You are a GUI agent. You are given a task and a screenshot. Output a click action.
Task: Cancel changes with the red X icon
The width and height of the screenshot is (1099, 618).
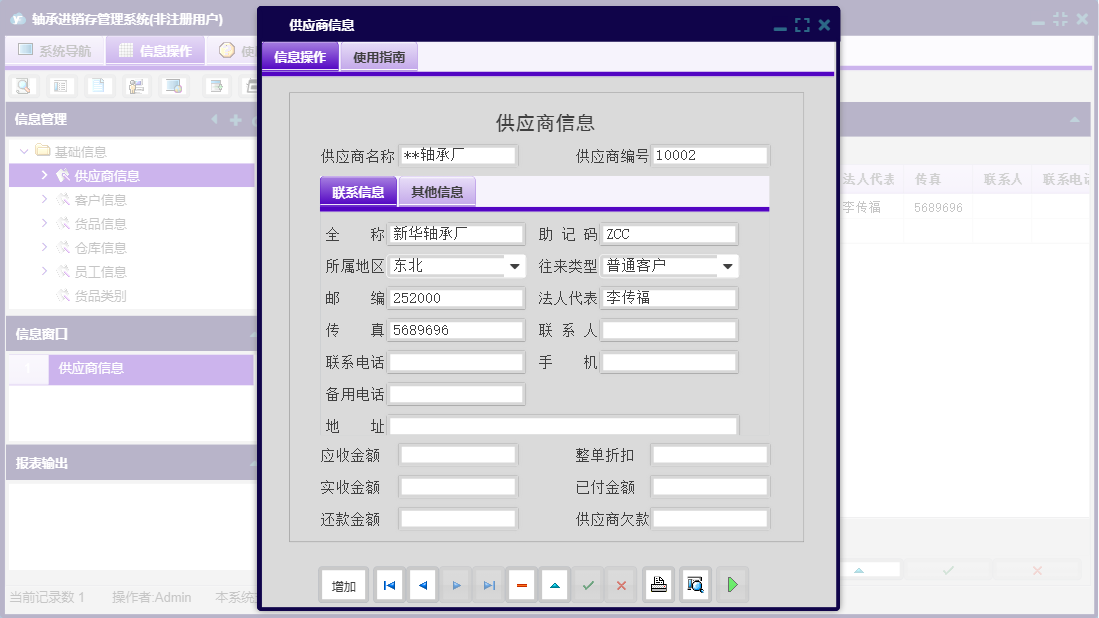tap(620, 585)
